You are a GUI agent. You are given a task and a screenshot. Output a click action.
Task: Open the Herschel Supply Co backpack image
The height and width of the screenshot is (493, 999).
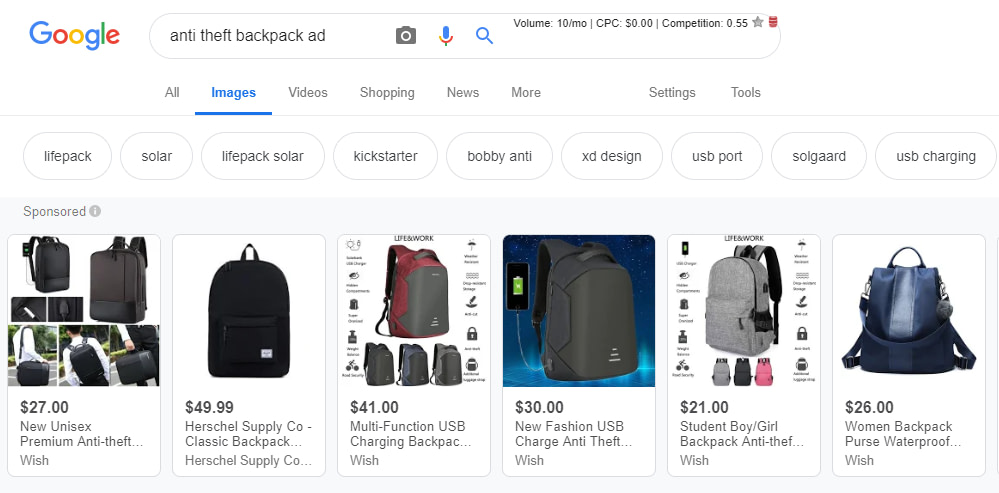[x=249, y=311]
